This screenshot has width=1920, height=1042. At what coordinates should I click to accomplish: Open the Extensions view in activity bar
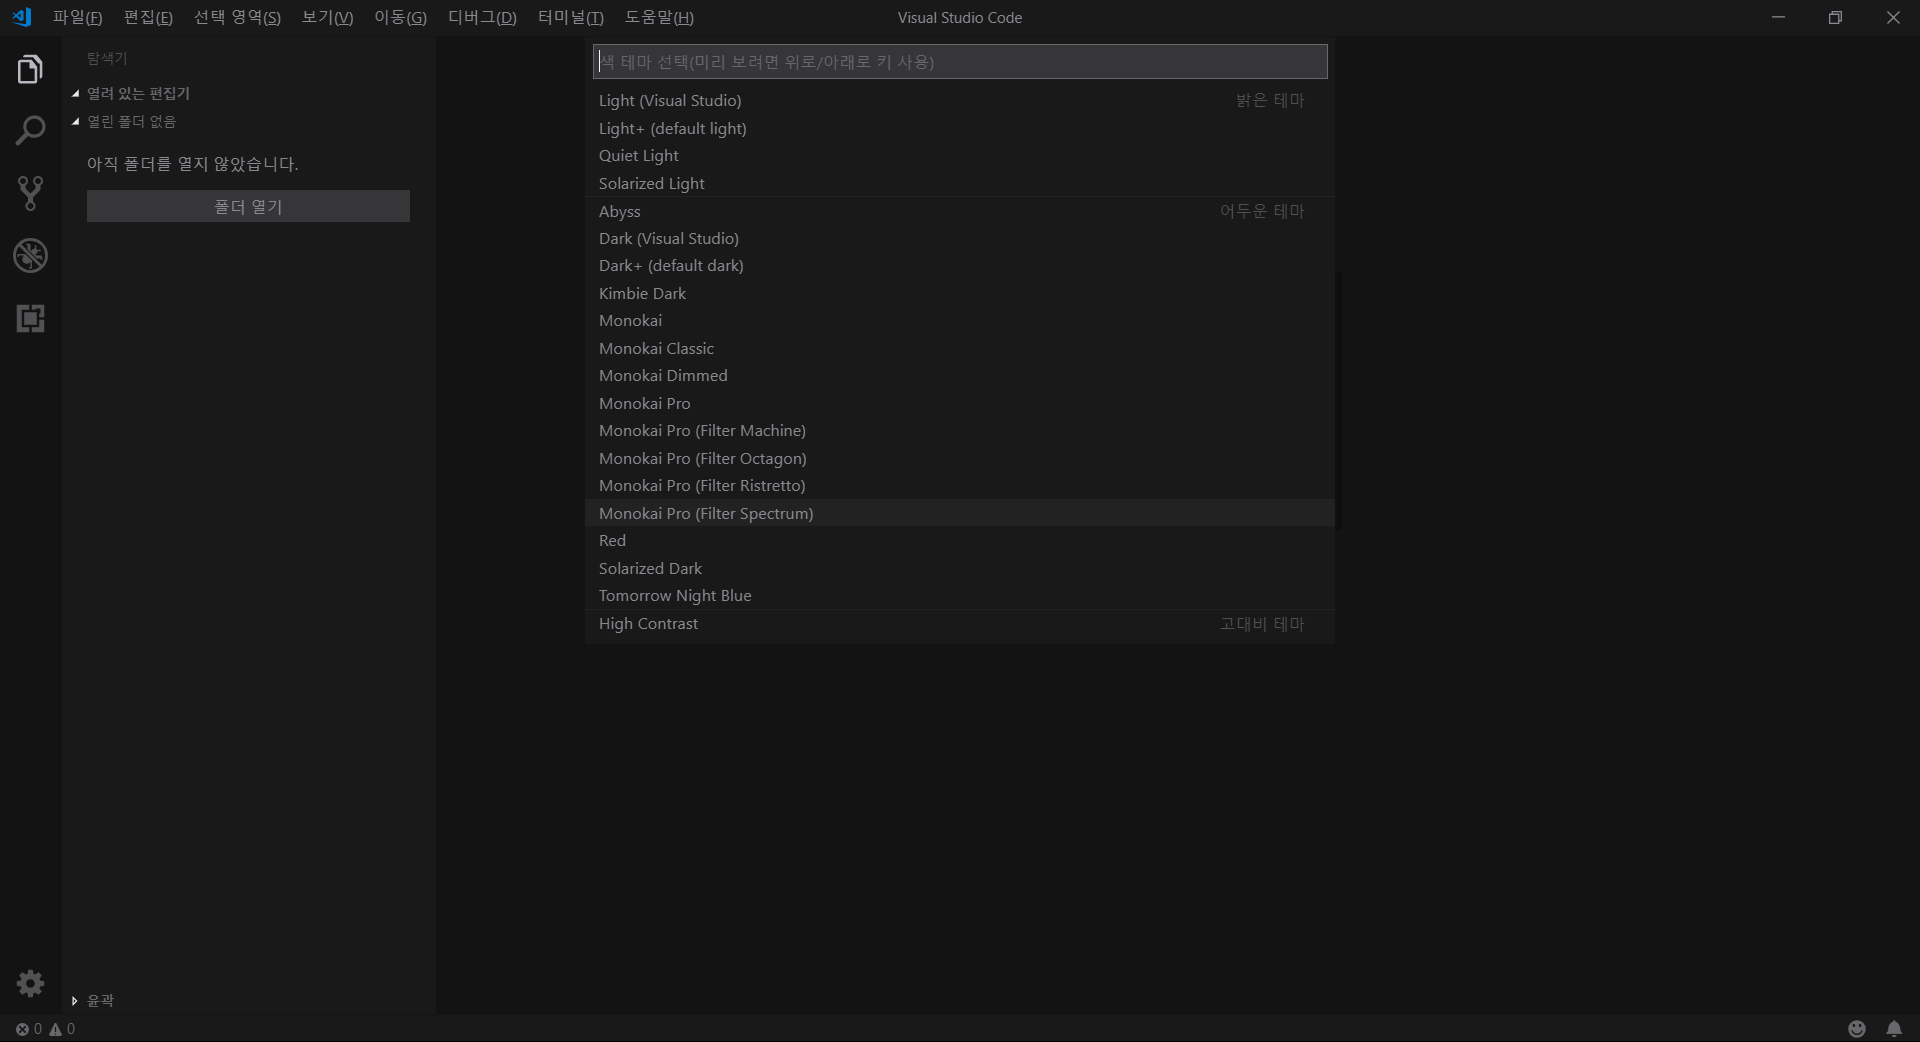(30, 318)
